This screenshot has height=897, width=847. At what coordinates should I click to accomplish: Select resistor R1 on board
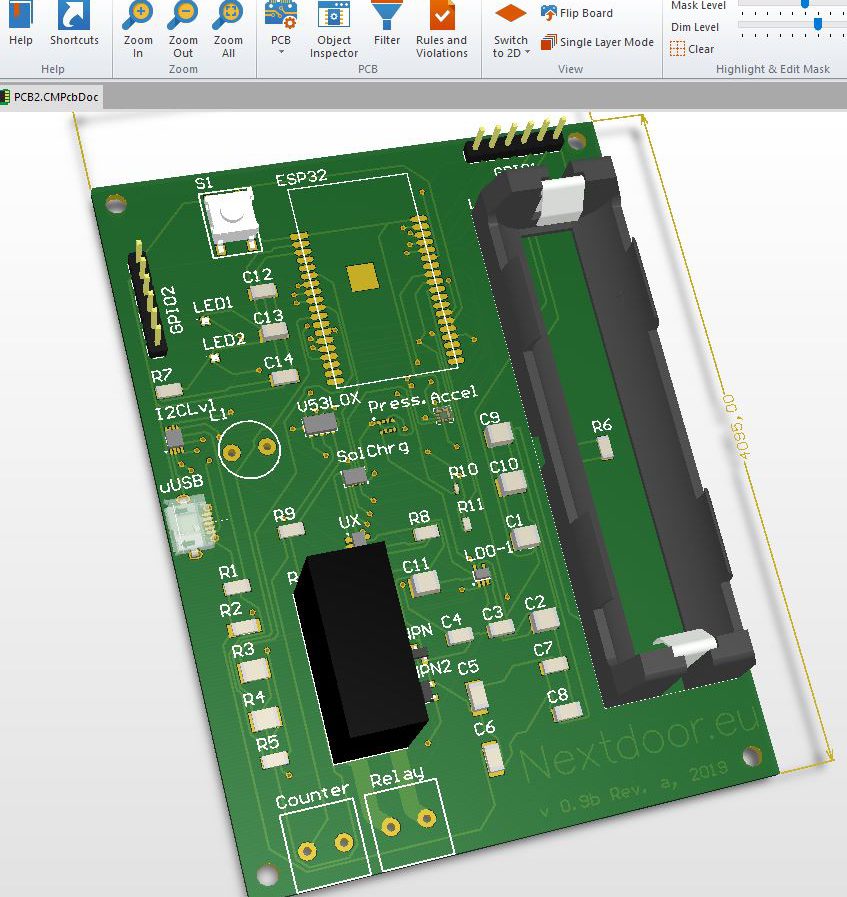click(237, 586)
